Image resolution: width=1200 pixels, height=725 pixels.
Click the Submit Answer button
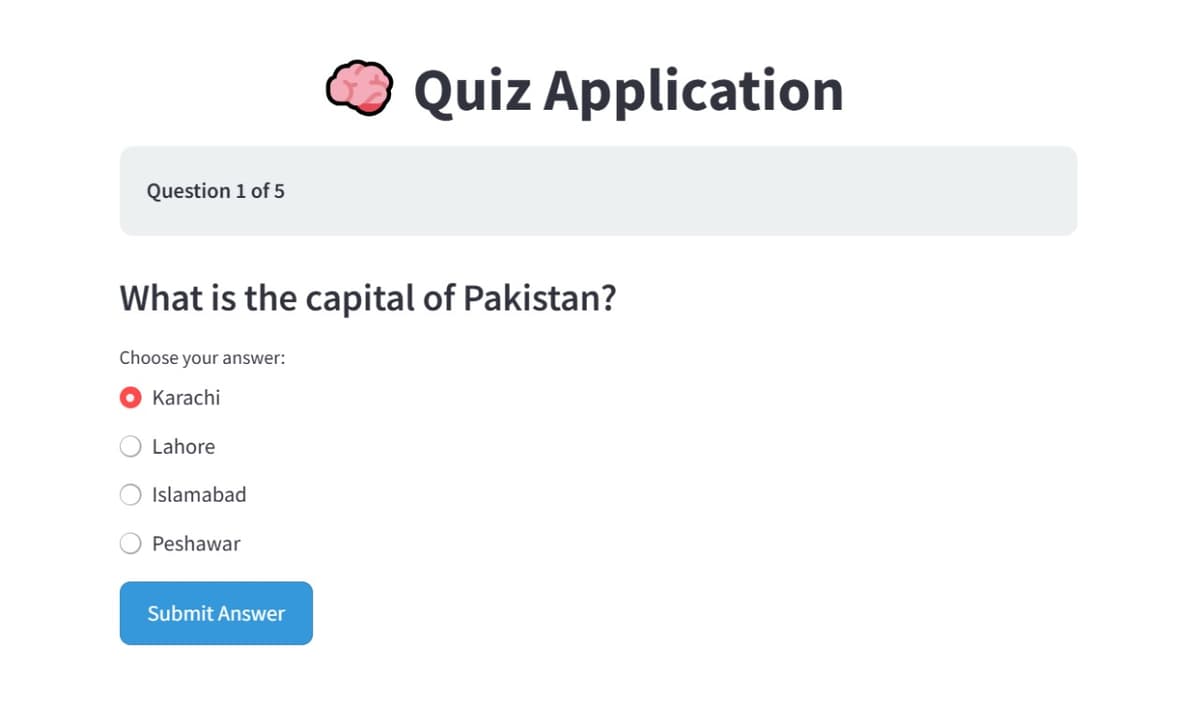pos(215,613)
